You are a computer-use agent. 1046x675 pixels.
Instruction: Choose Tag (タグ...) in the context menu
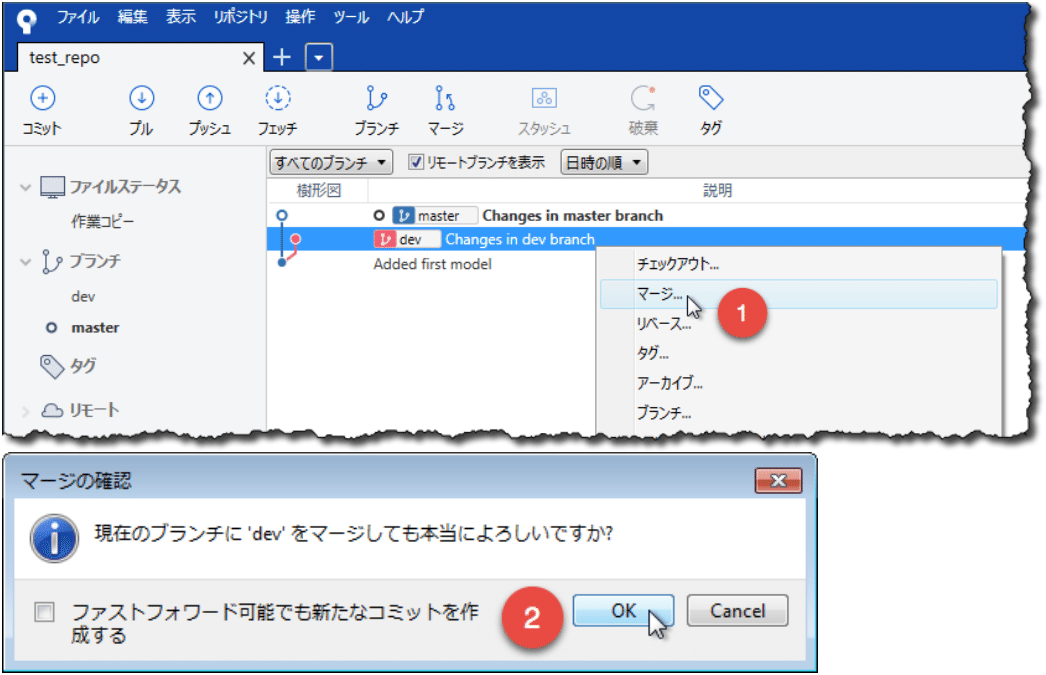tap(799, 354)
